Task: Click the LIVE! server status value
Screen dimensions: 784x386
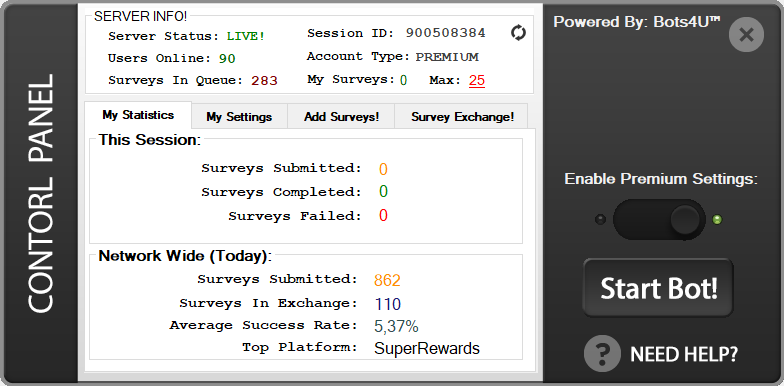Action: [246, 36]
